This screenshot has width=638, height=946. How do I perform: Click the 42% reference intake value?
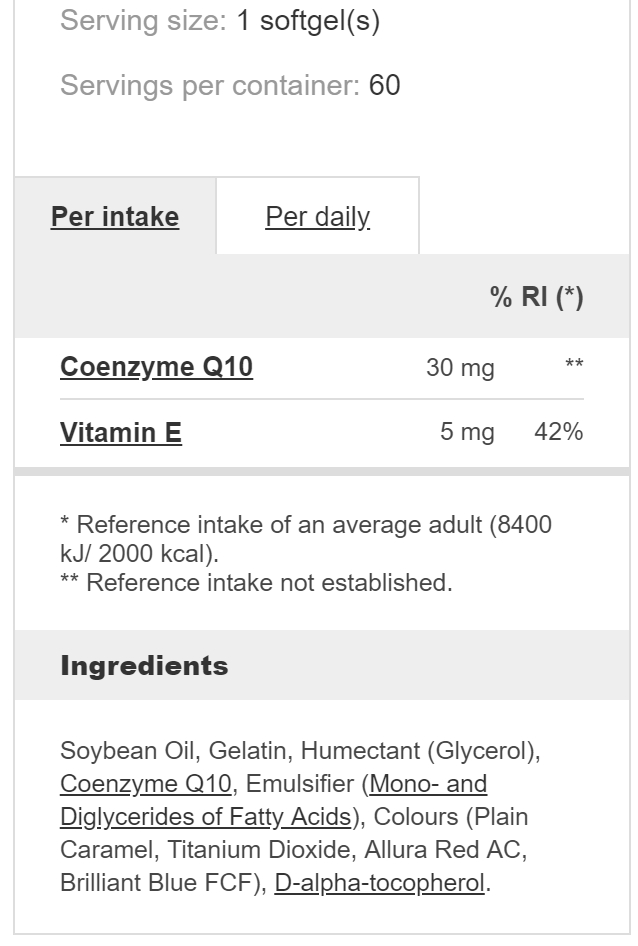tap(558, 432)
